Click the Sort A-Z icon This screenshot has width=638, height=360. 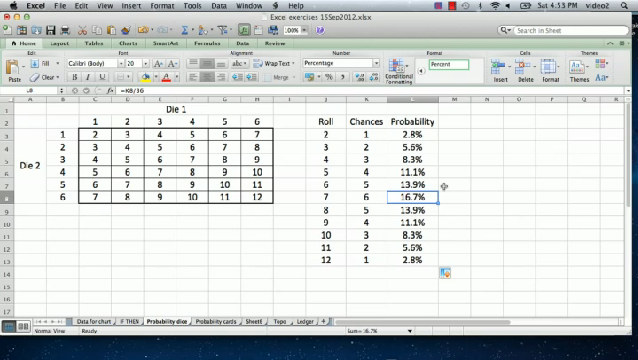(202, 30)
